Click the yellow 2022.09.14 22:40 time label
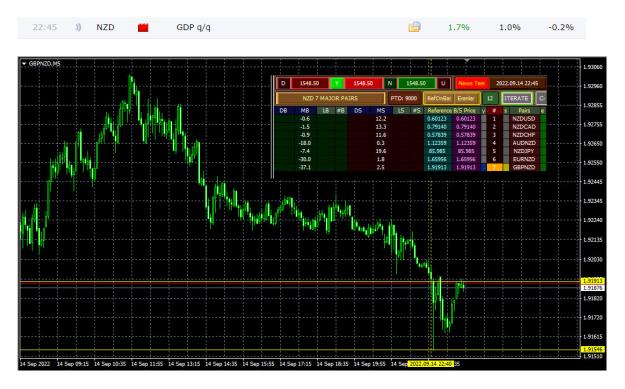The height and width of the screenshot is (389, 625). (x=430, y=364)
